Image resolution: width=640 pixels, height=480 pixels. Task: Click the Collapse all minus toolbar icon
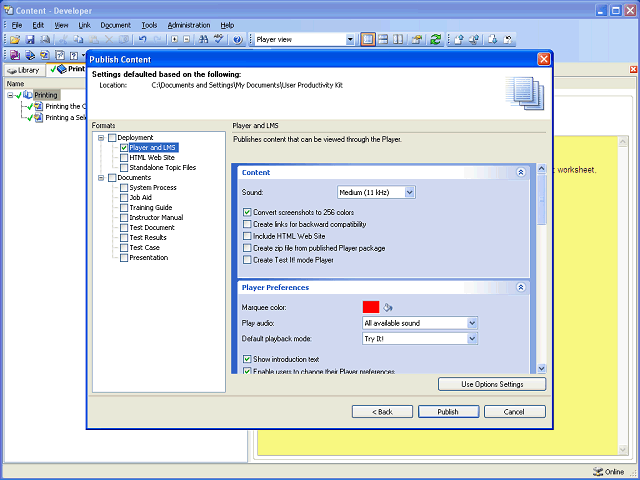(187, 40)
